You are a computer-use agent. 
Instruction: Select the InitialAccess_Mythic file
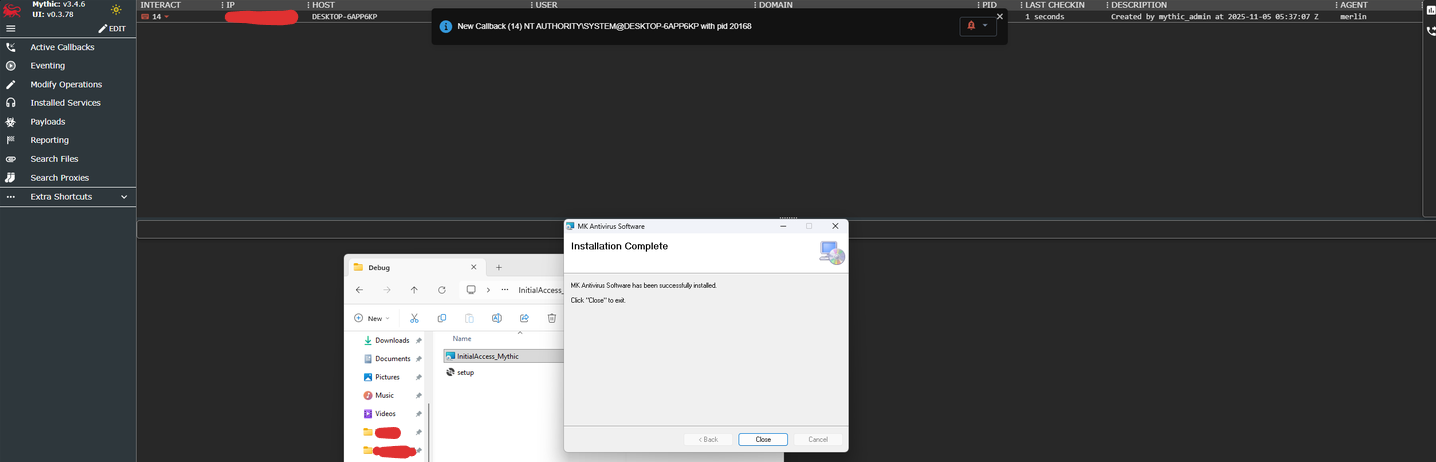(x=488, y=356)
